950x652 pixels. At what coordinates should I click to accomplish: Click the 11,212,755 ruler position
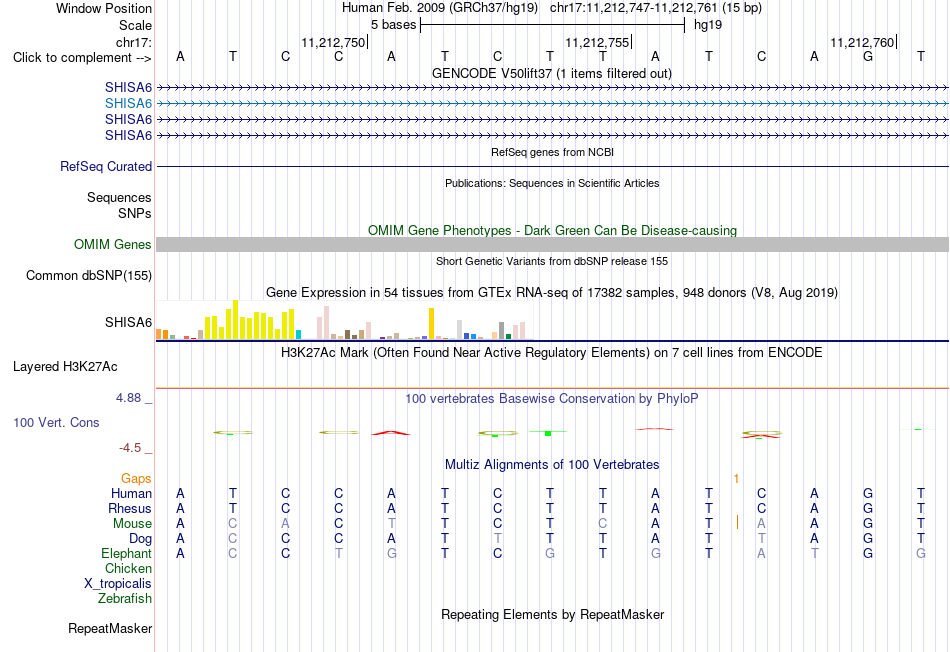597,42
